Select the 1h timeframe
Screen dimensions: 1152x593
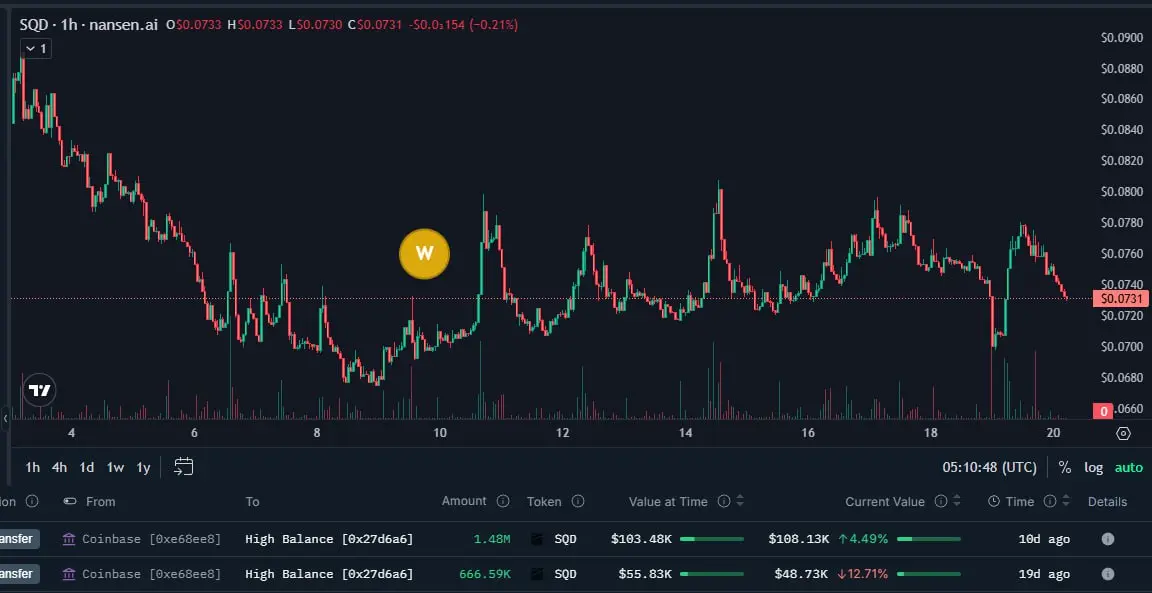(32, 467)
